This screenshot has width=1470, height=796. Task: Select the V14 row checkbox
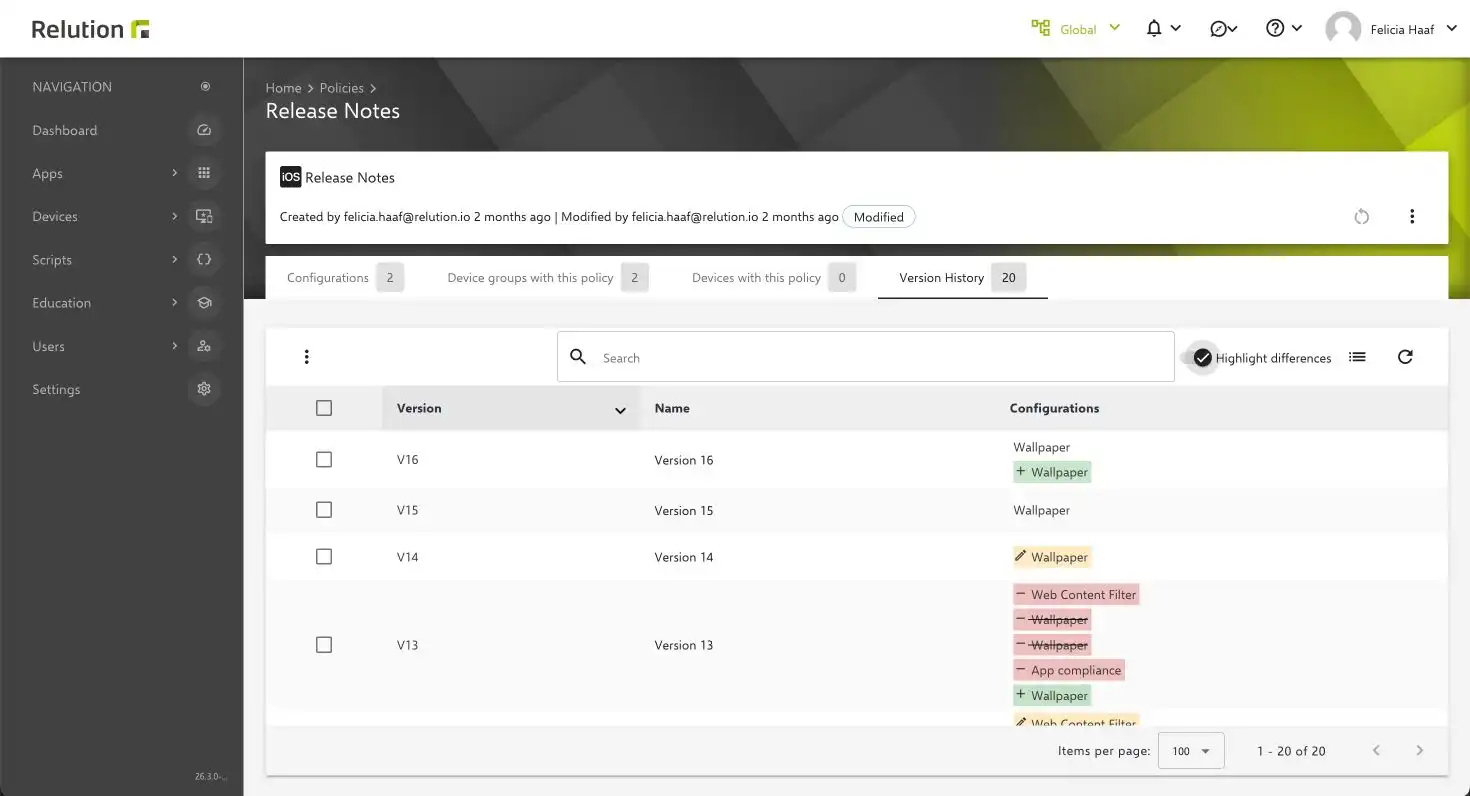[324, 557]
